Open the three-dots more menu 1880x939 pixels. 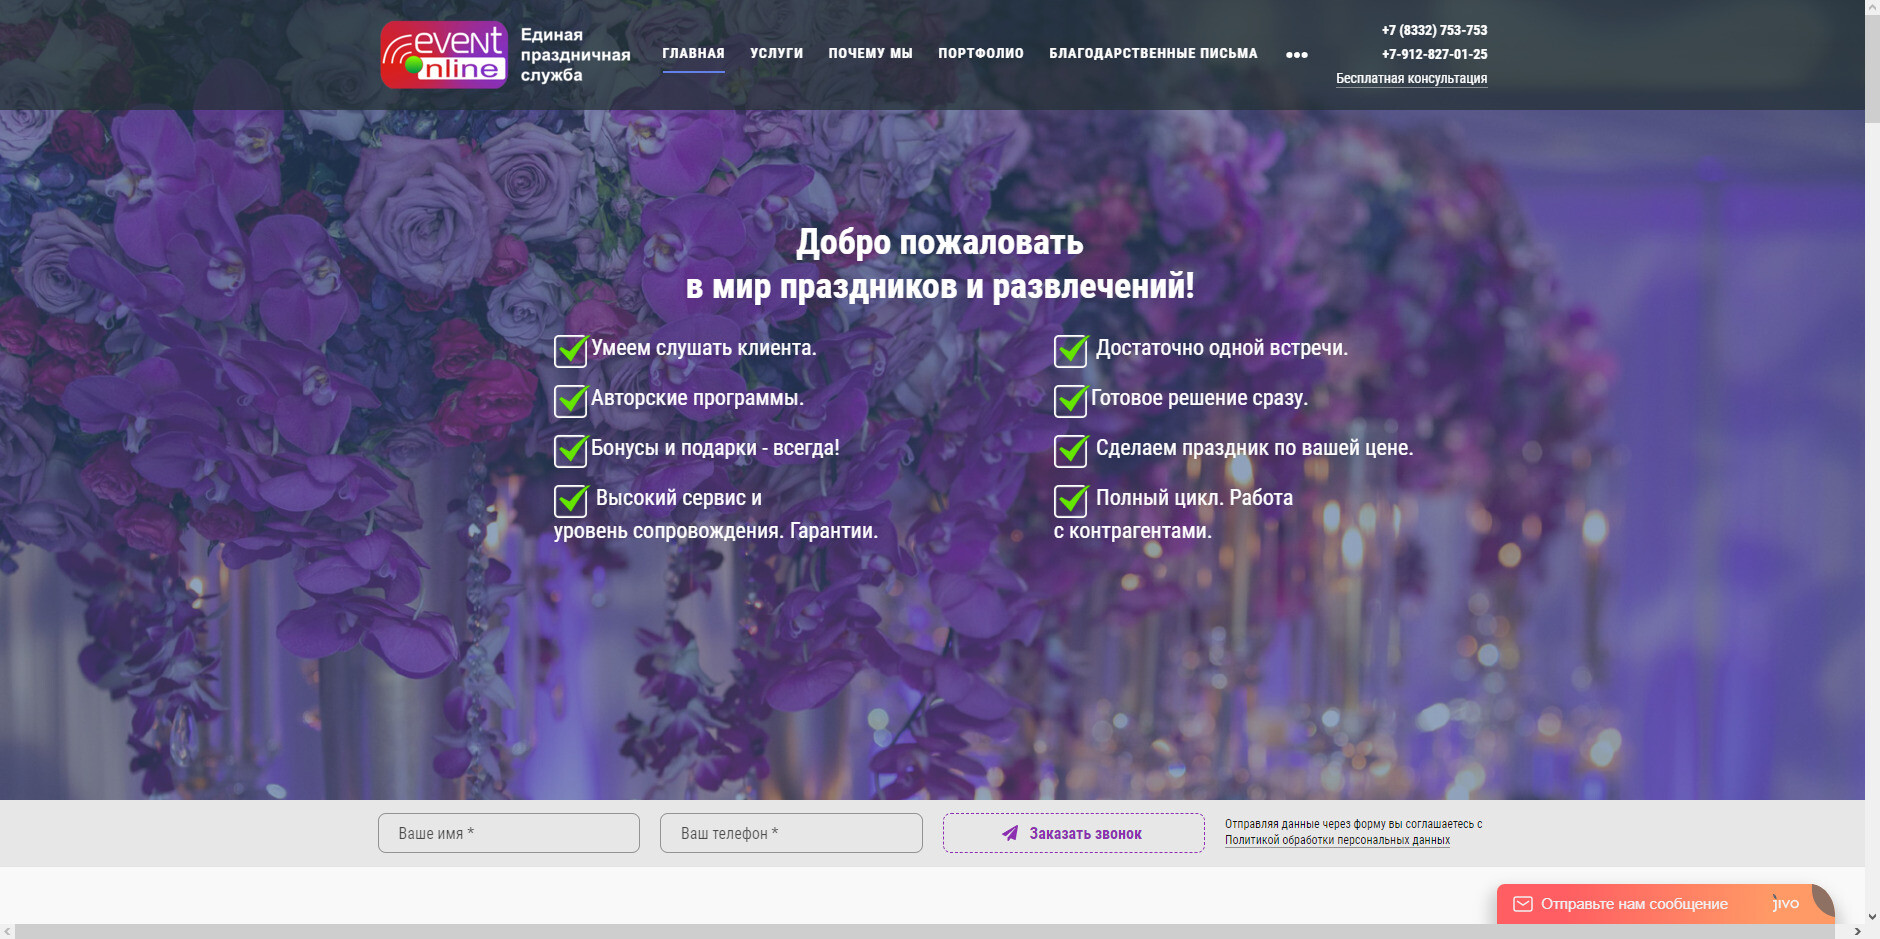click(1296, 55)
